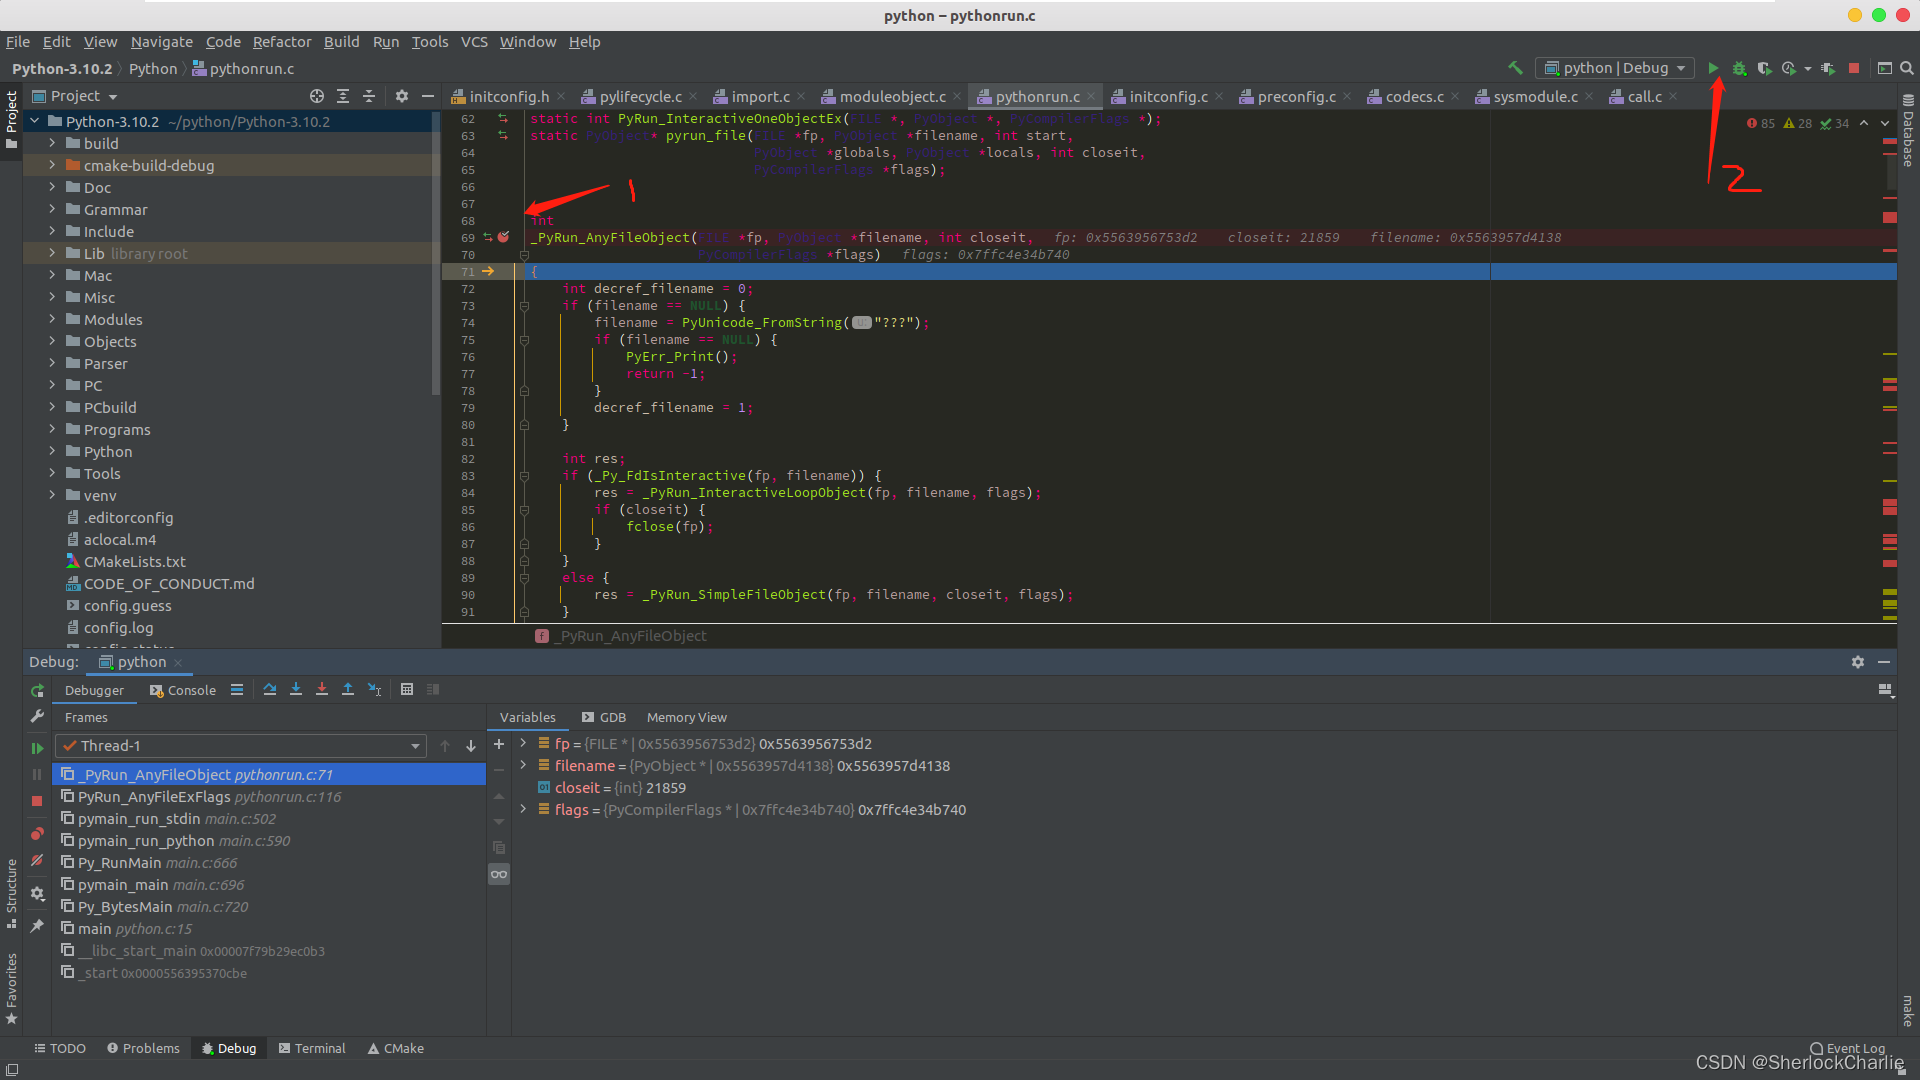The image size is (1920, 1080).
Task: Enable the Memory View tab
Action: (688, 717)
